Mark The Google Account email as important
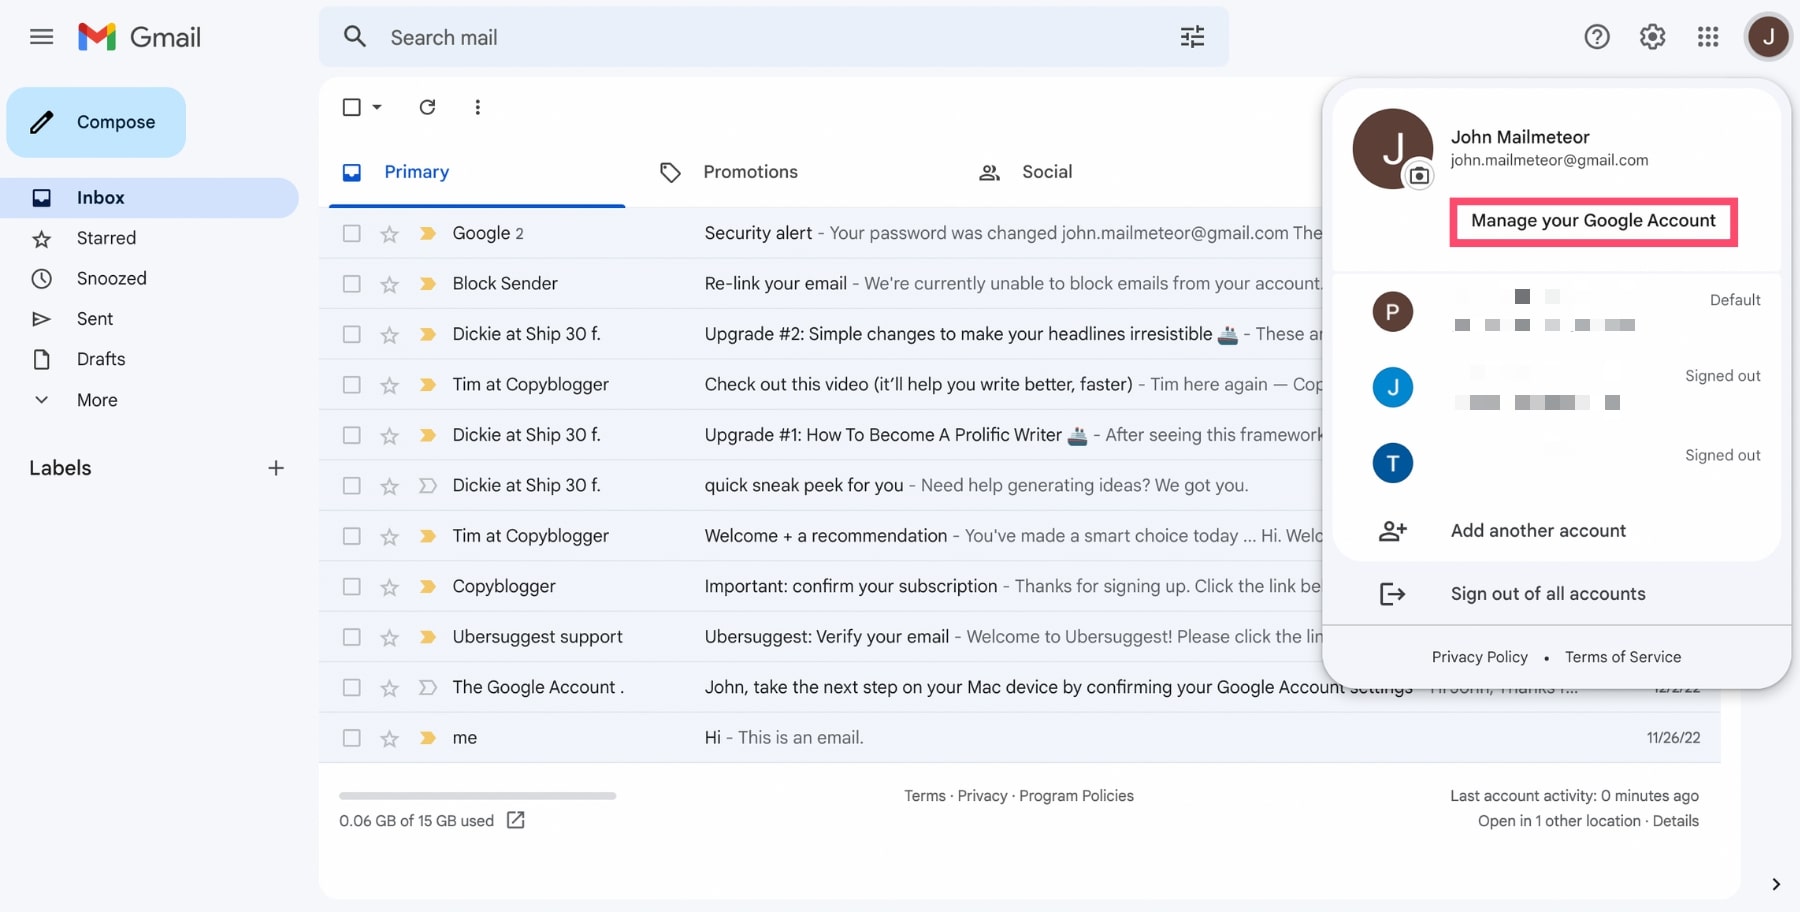Viewport: 1800px width, 912px height. click(428, 688)
